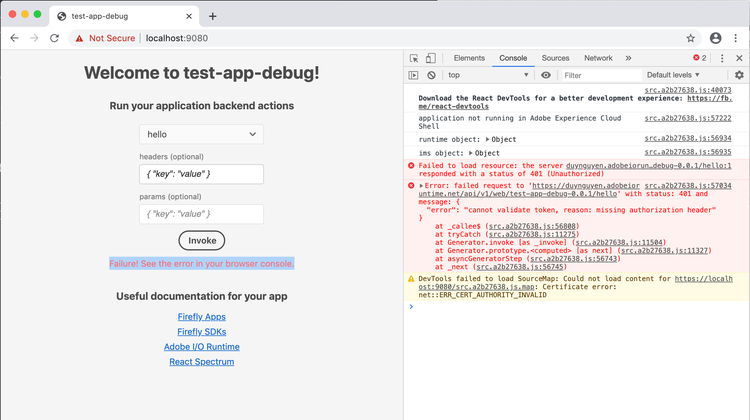Click the inspect element picker icon
Viewport: 750px width, 420px height.
(x=414, y=59)
